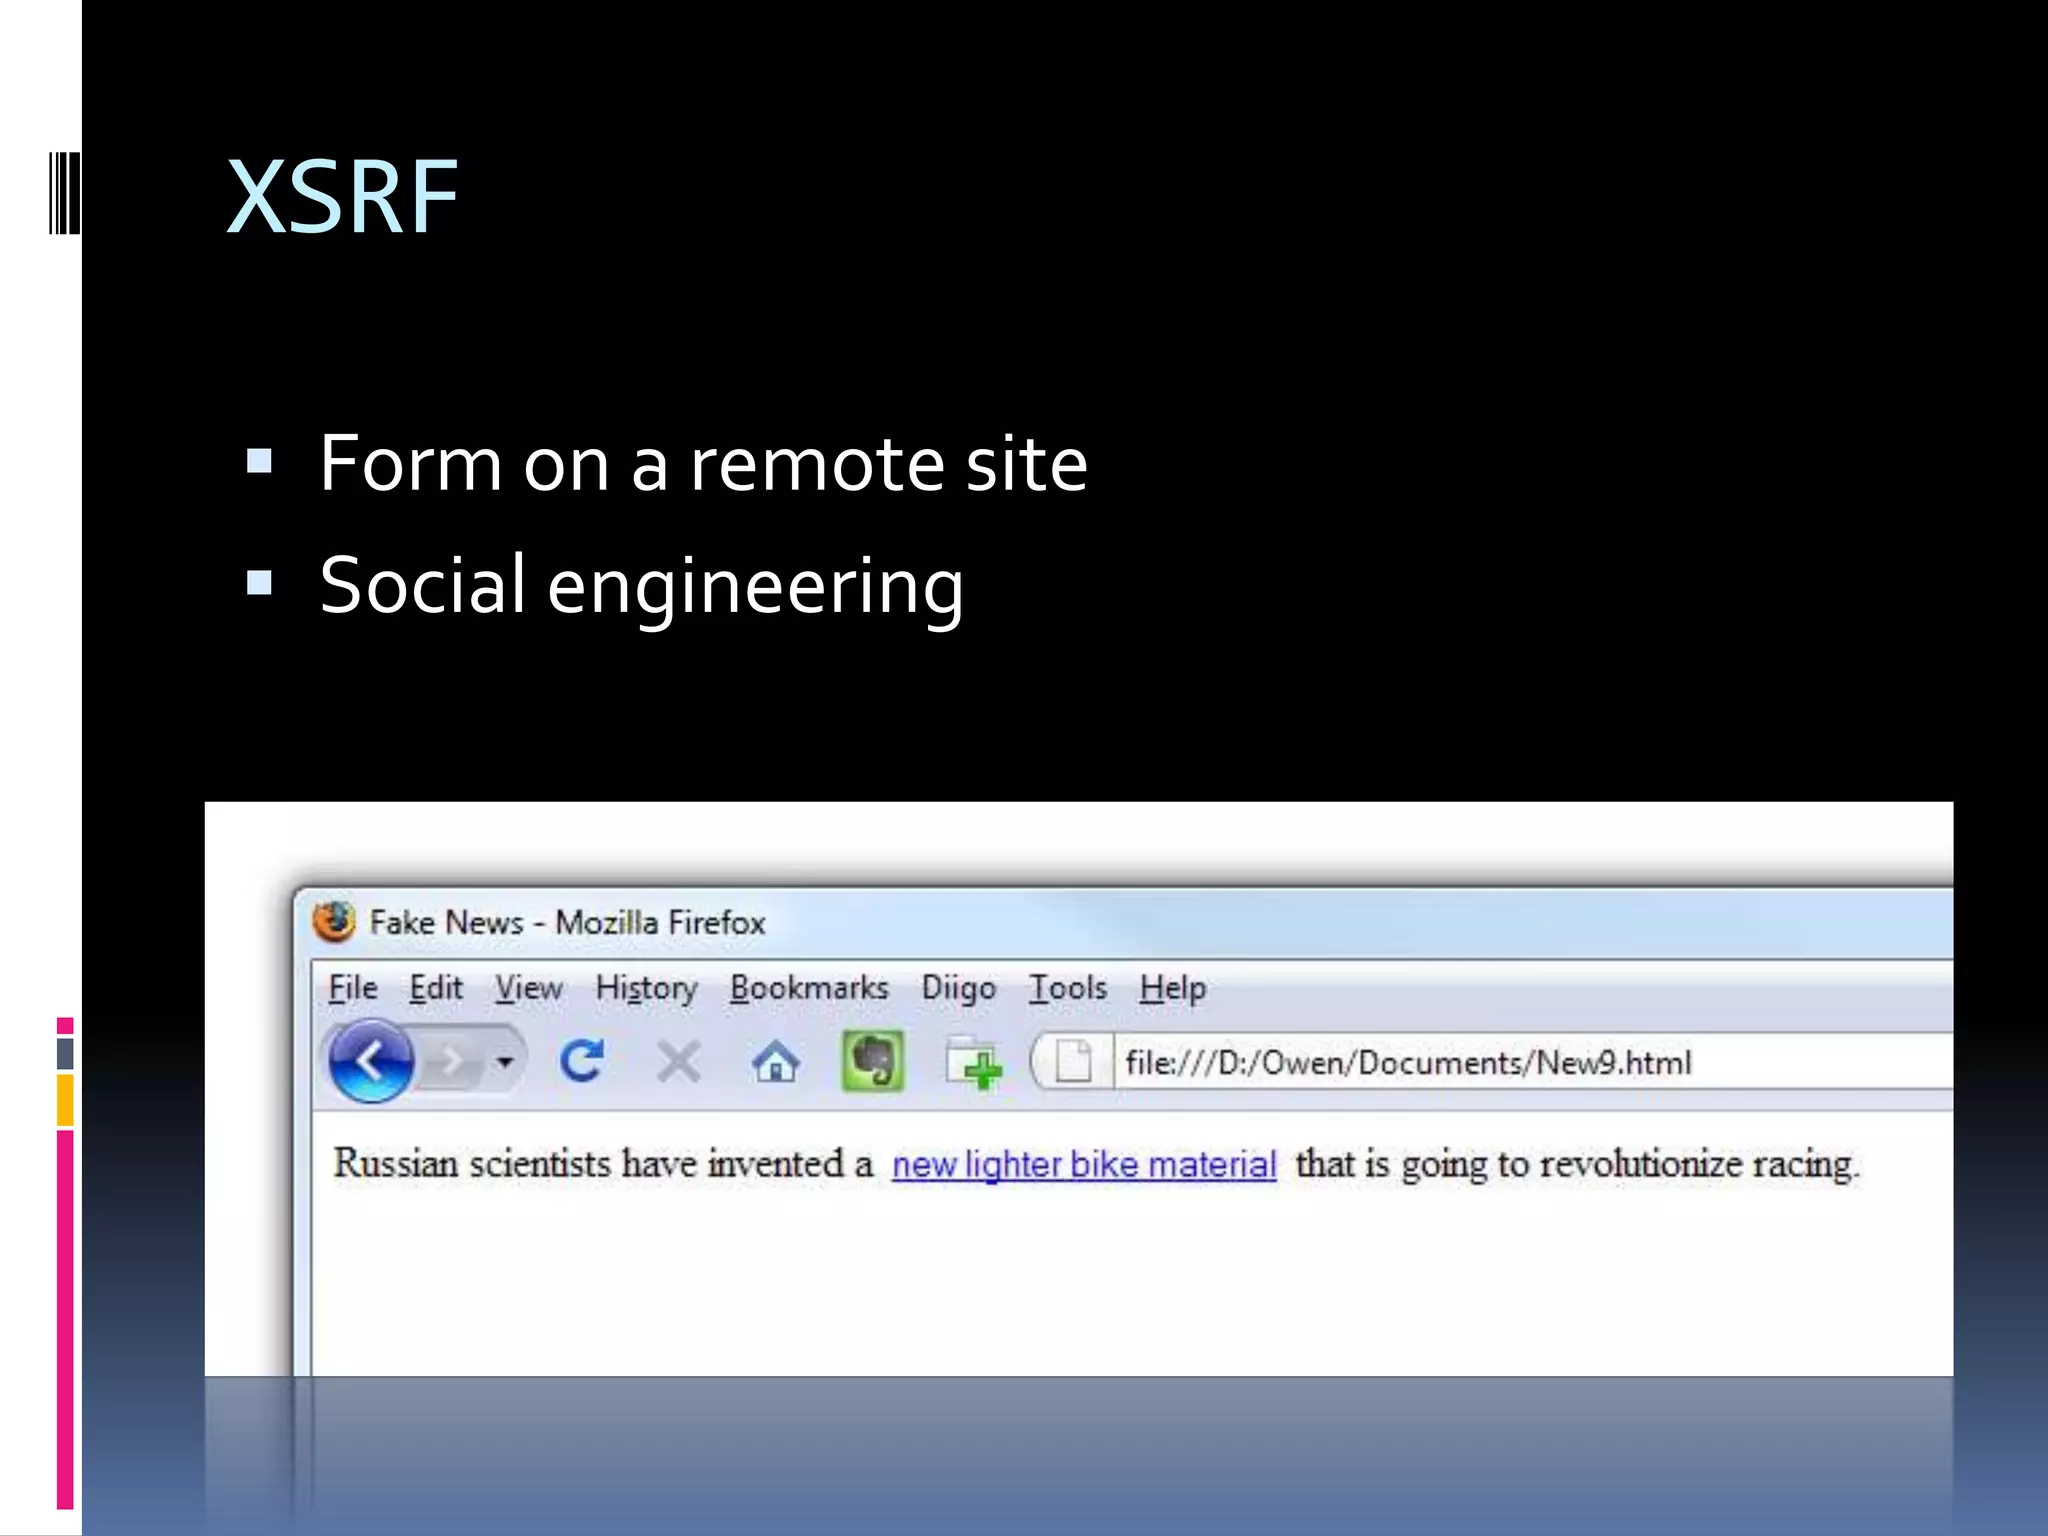
Task: Click the 'Social engineering' bullet text
Action: 642,587
